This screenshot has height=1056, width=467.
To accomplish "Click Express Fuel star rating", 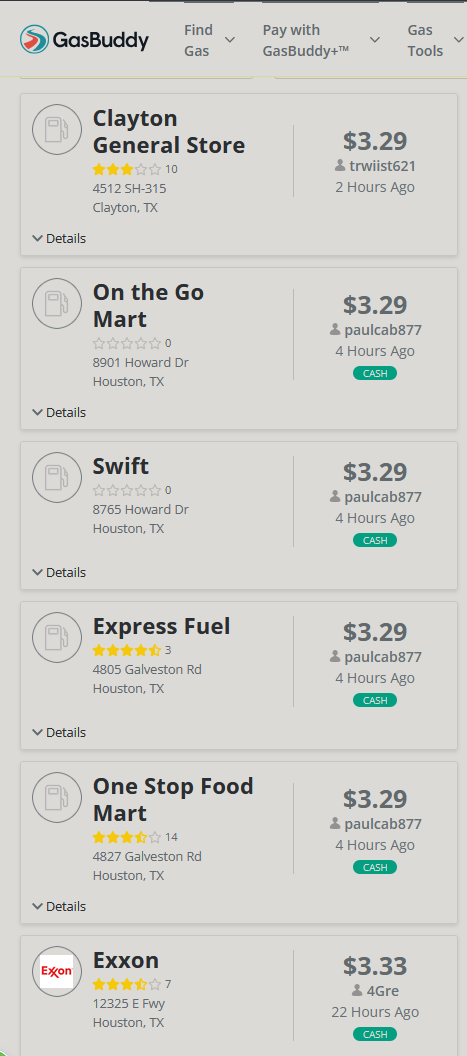I will point(127,651).
